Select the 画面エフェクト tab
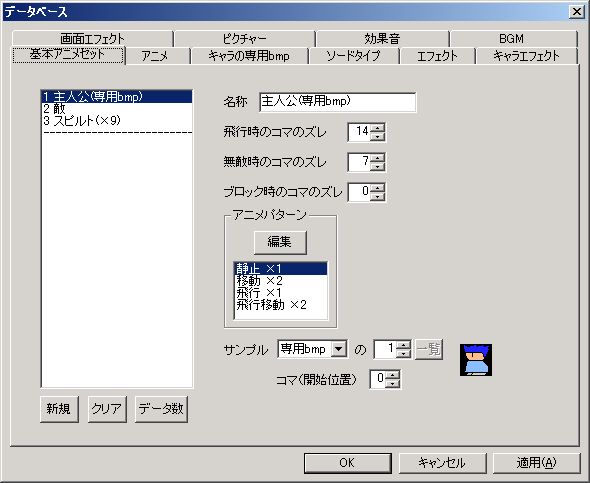This screenshot has height=483, width=590. pos(92,38)
